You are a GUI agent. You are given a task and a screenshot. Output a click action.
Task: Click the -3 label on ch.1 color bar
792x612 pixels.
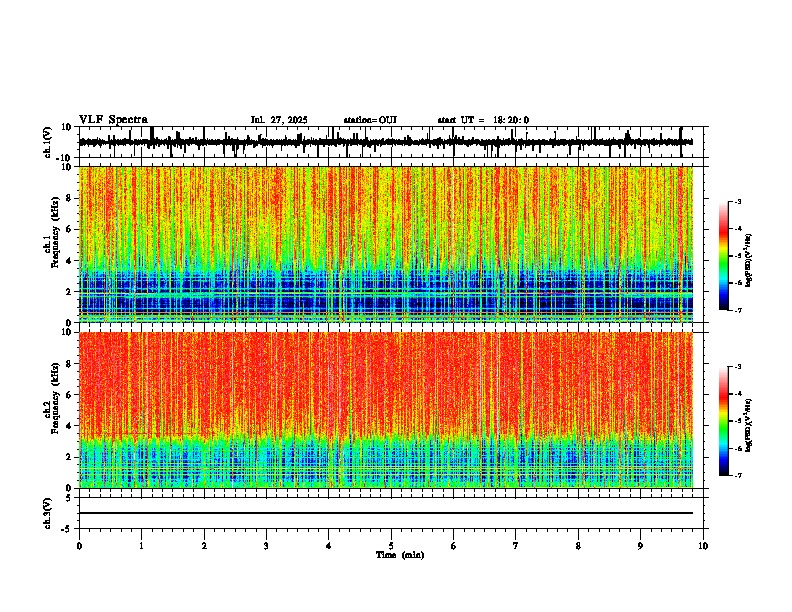[x=737, y=202]
